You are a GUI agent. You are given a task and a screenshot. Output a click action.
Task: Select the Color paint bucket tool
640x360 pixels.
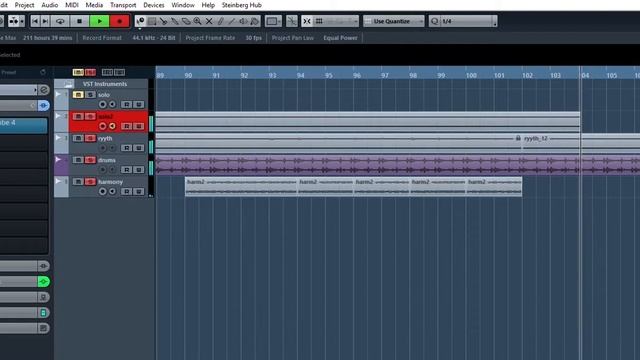(x=255, y=21)
